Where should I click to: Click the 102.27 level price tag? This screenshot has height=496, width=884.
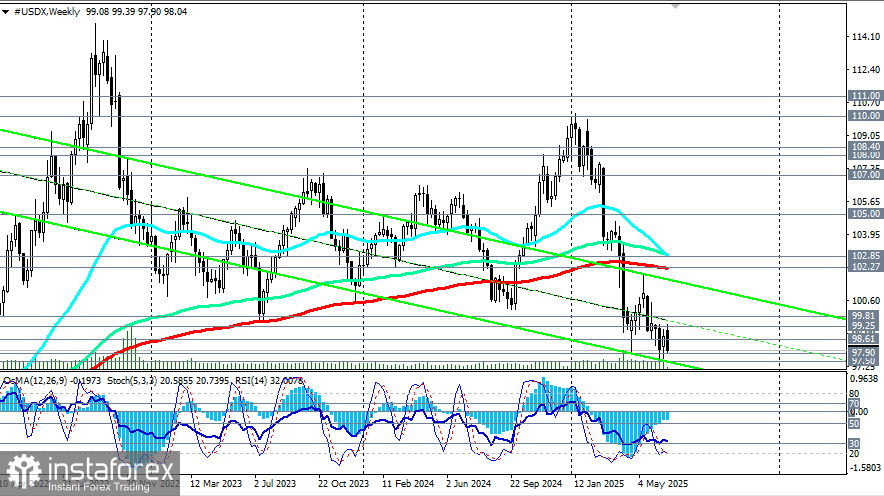[865, 266]
